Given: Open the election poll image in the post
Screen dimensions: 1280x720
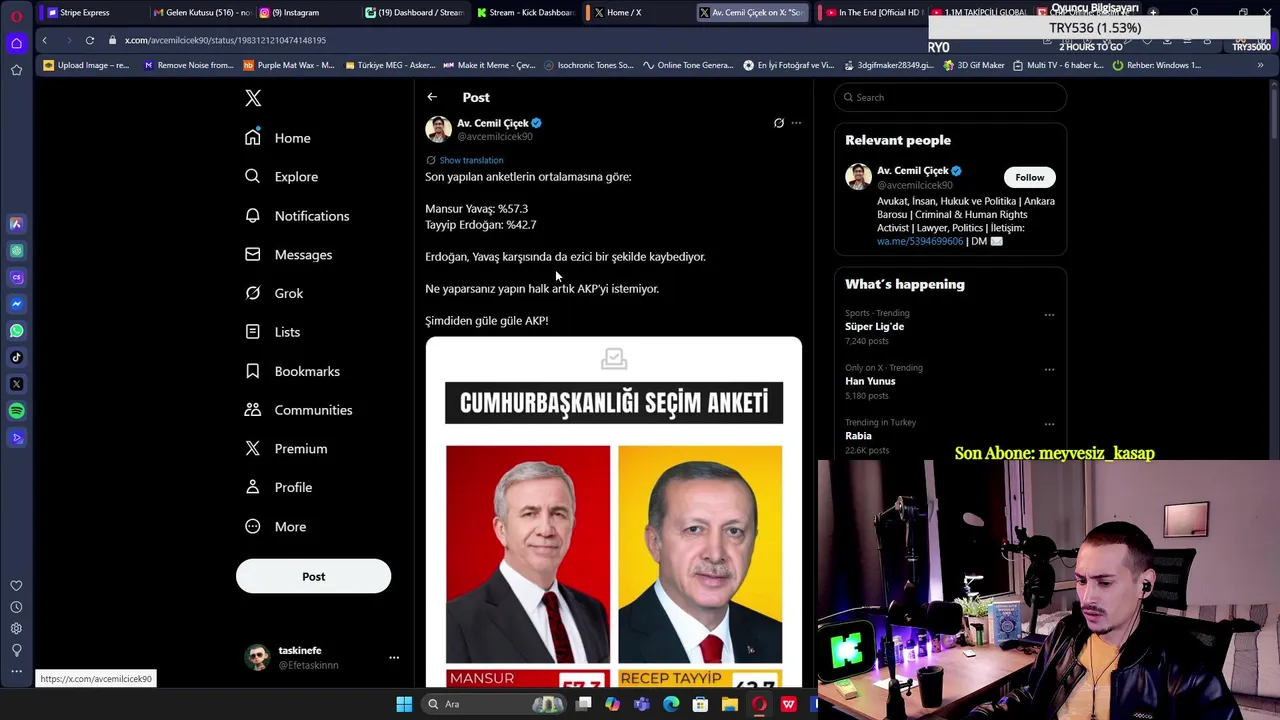Looking at the screenshot, I should pos(613,513).
